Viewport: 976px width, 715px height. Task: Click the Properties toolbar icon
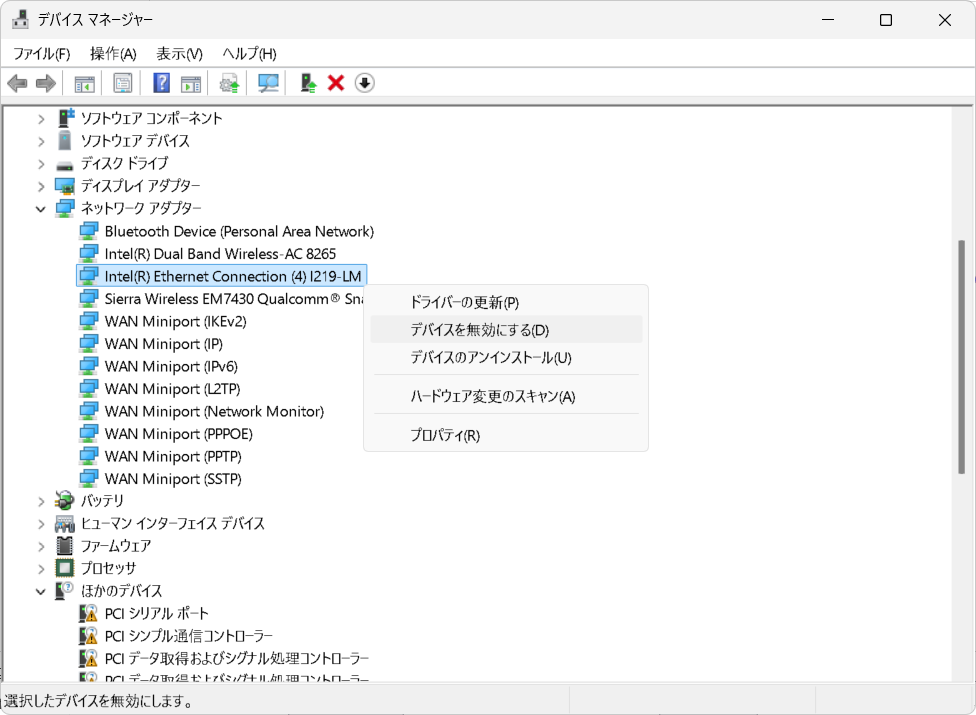pyautogui.click(x=122, y=83)
